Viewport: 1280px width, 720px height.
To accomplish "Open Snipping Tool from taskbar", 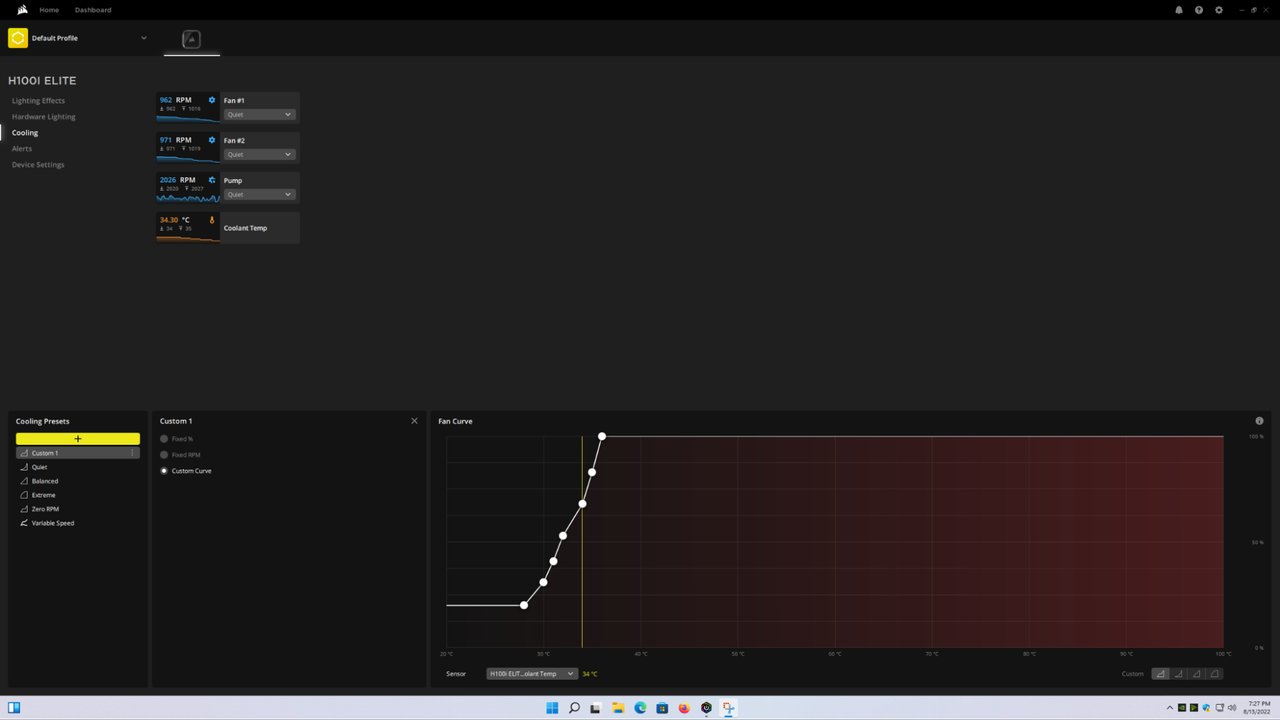I will tap(729, 708).
